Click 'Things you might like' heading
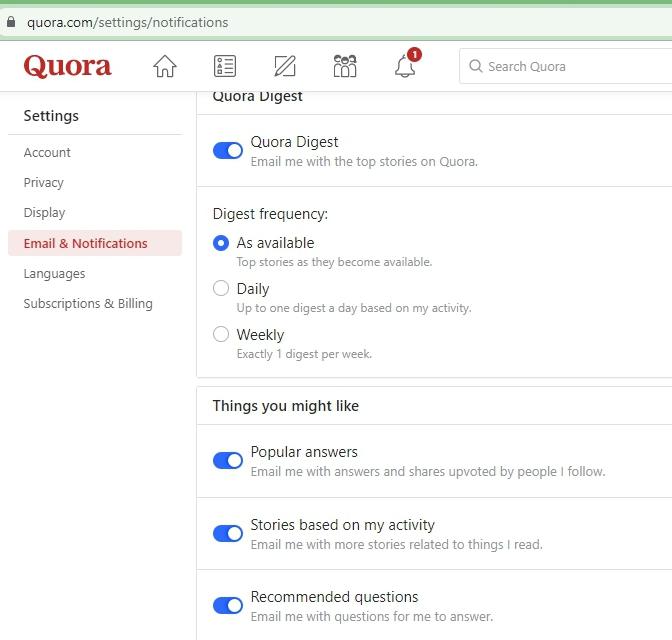Image resolution: width=672 pixels, height=640 pixels. pyautogui.click(x=285, y=406)
